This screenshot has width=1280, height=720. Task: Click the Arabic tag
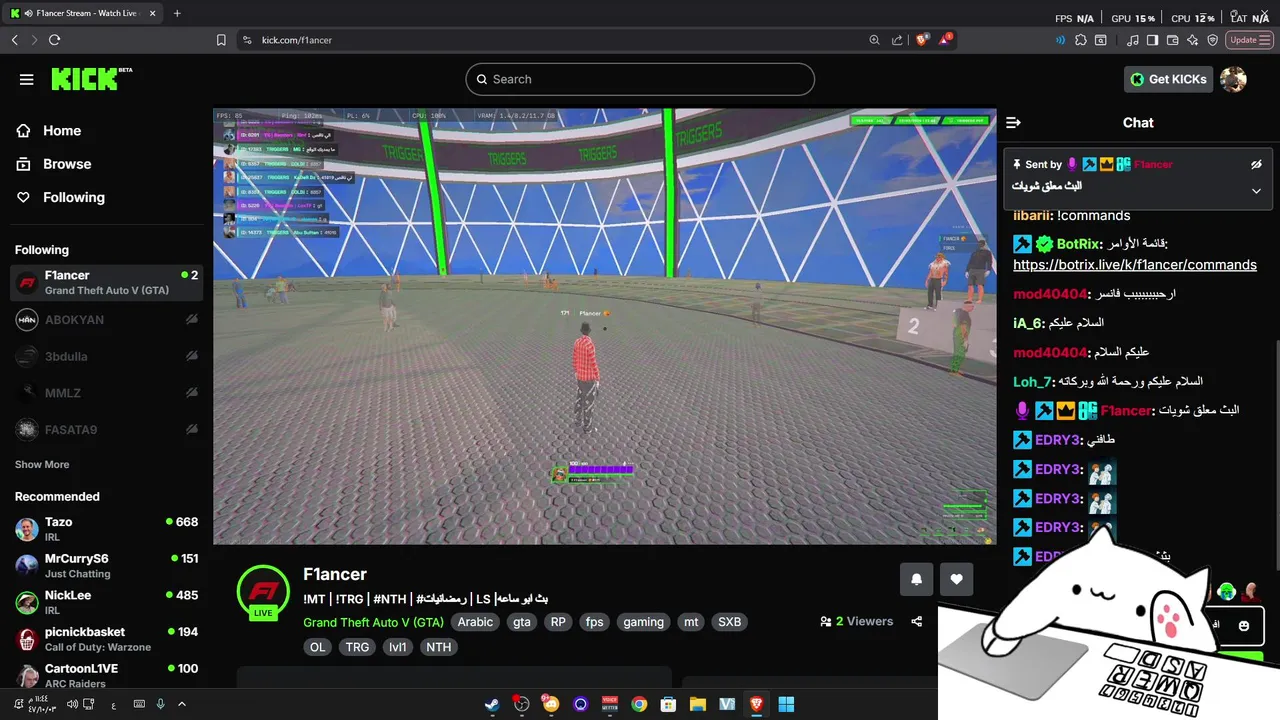(475, 622)
